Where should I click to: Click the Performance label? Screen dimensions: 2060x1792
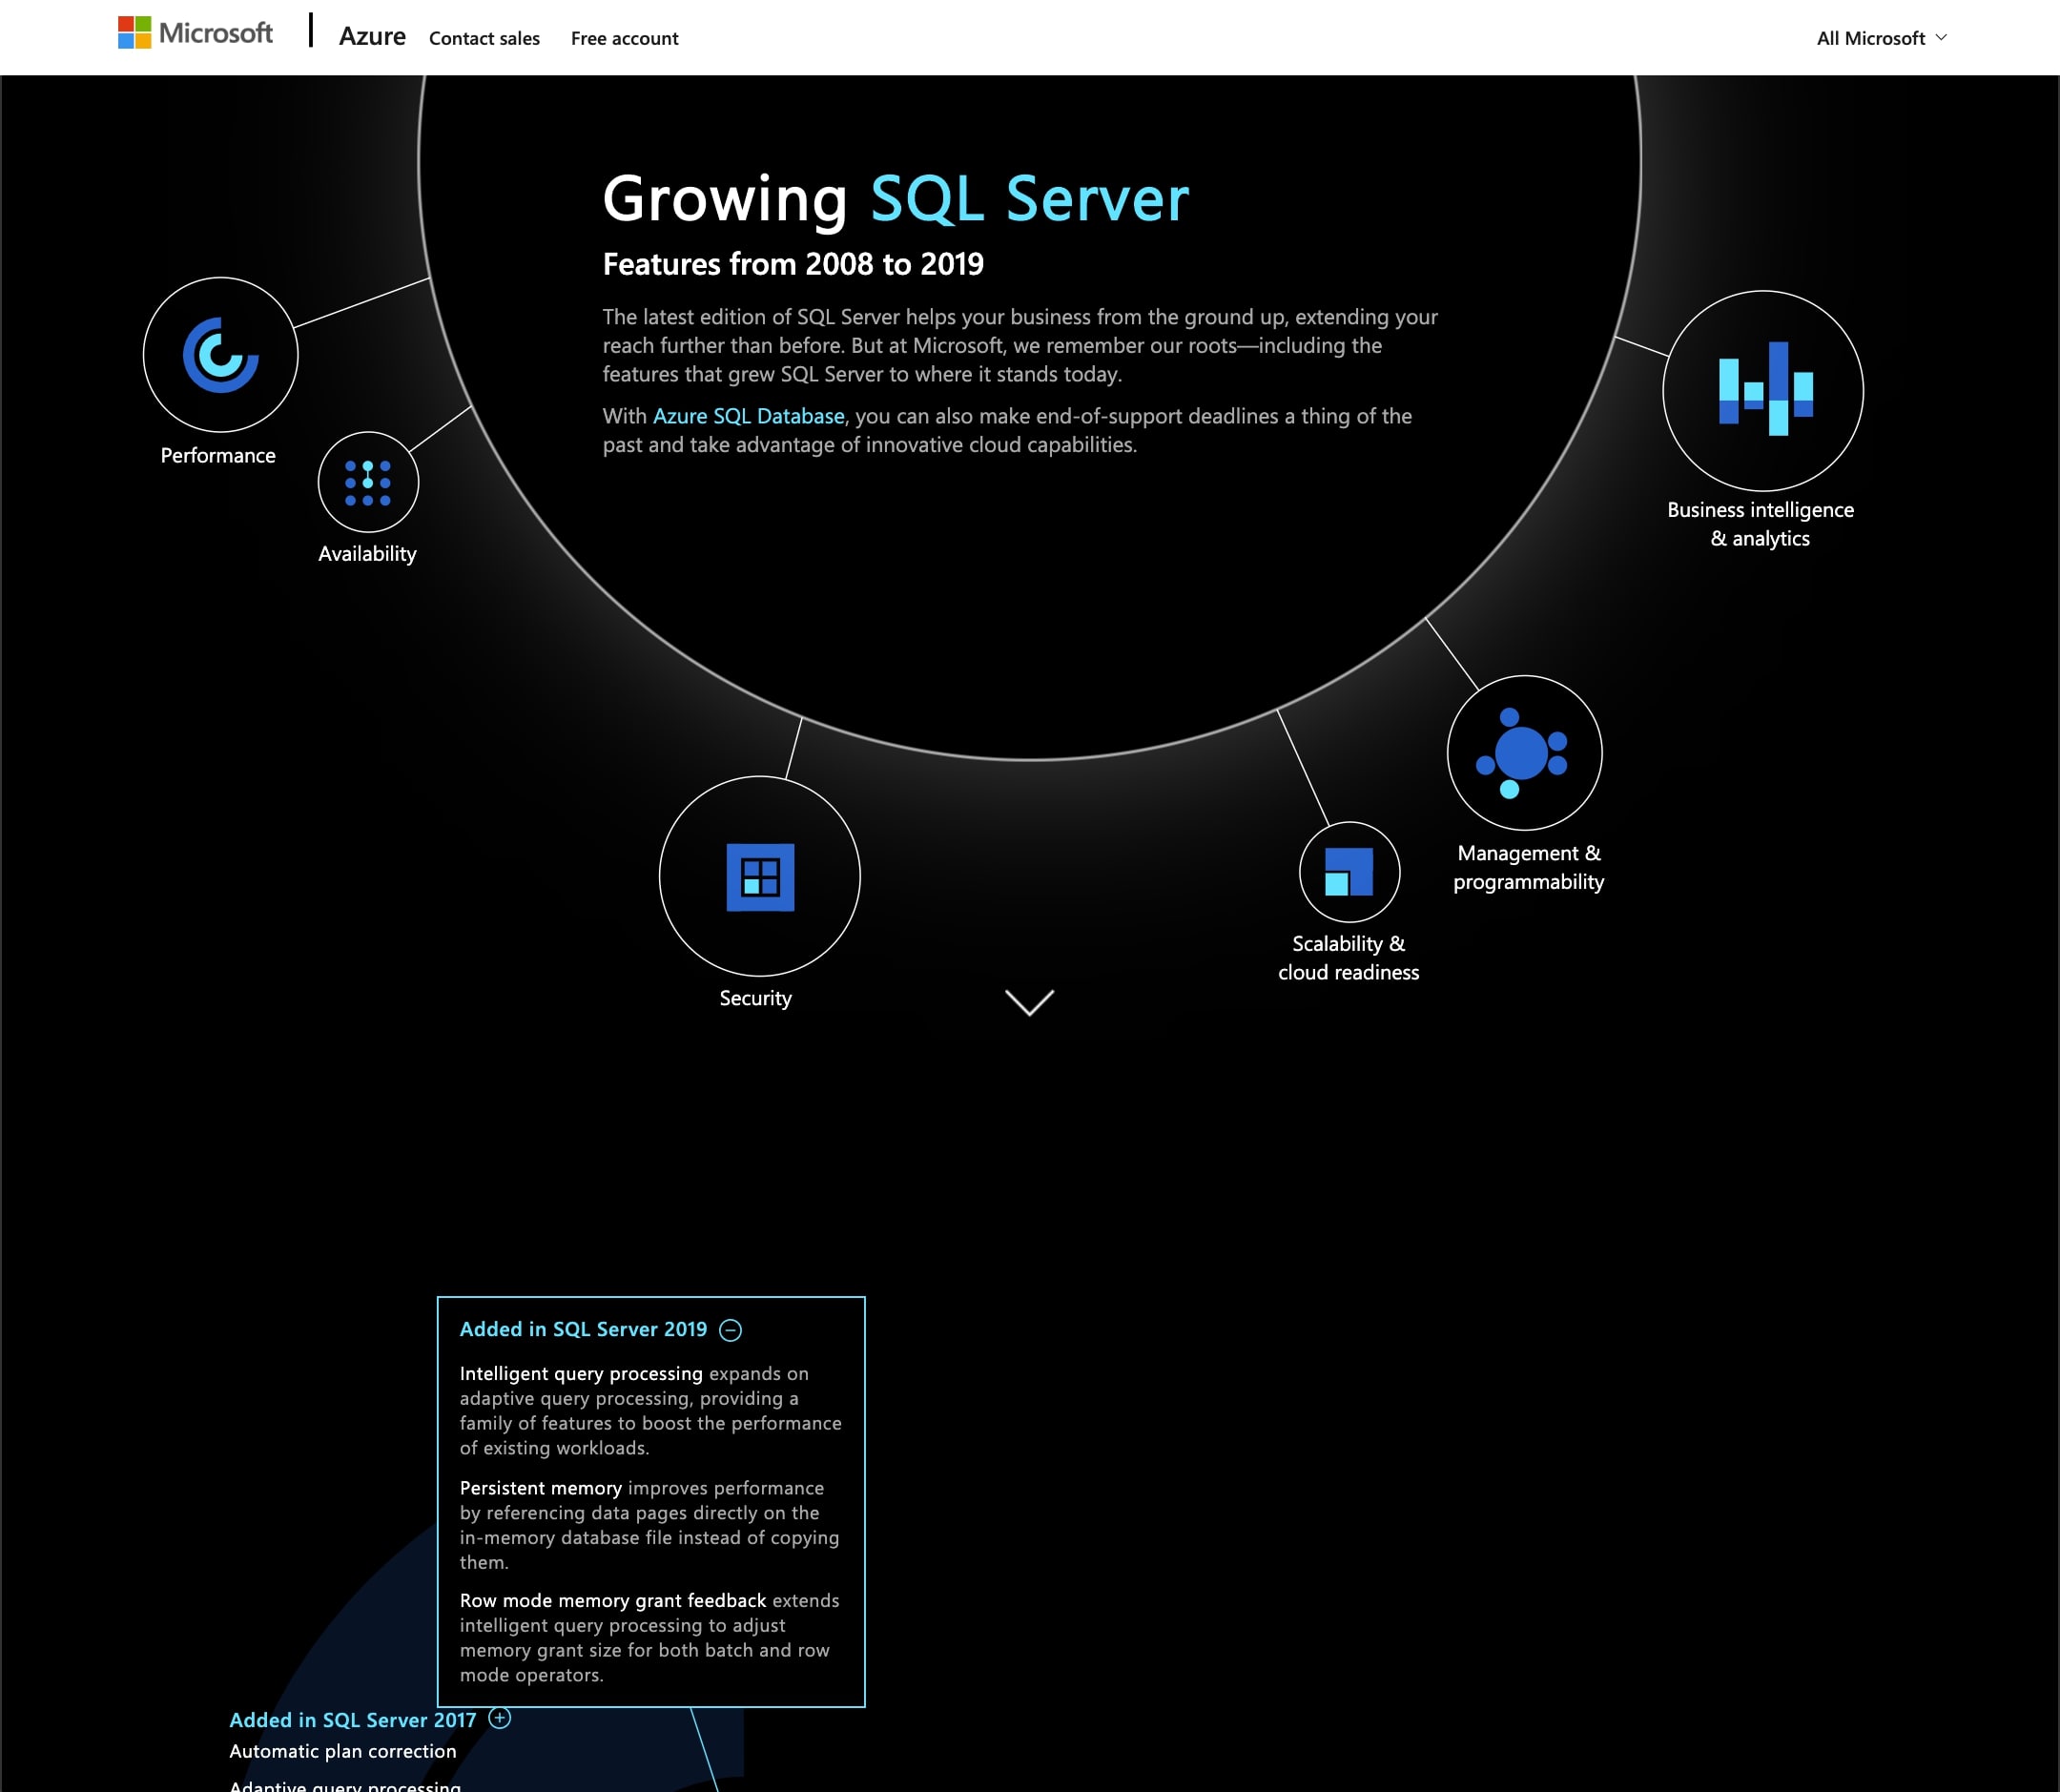[218, 455]
